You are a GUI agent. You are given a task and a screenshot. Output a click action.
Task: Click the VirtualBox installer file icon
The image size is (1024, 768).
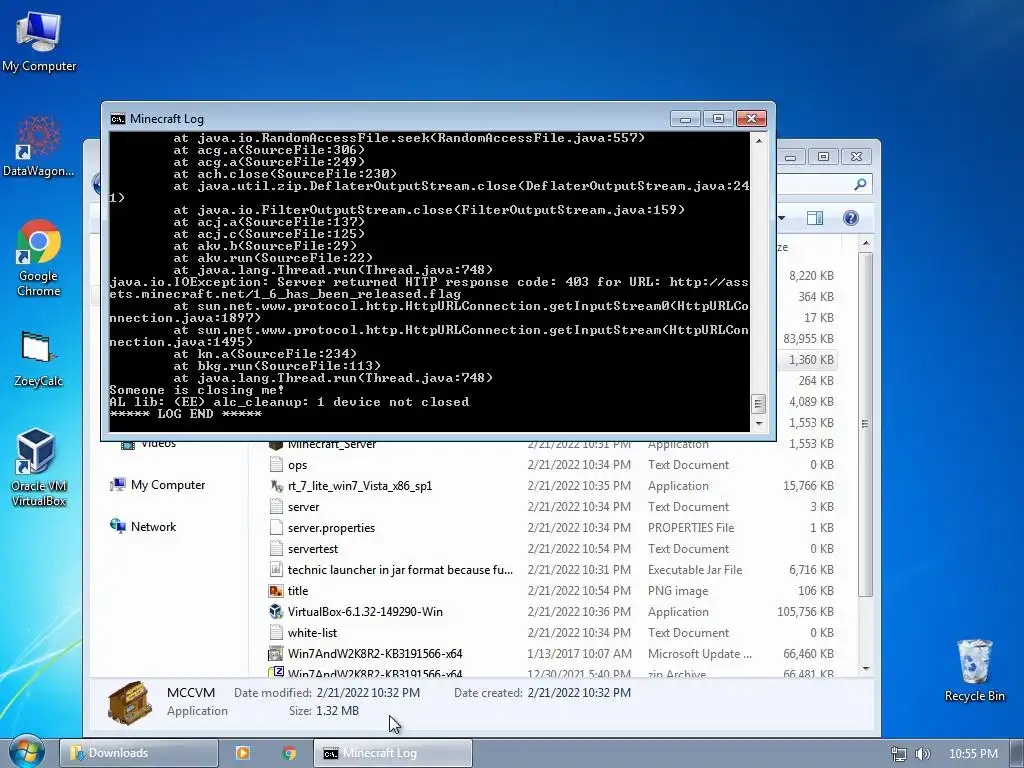pos(276,611)
